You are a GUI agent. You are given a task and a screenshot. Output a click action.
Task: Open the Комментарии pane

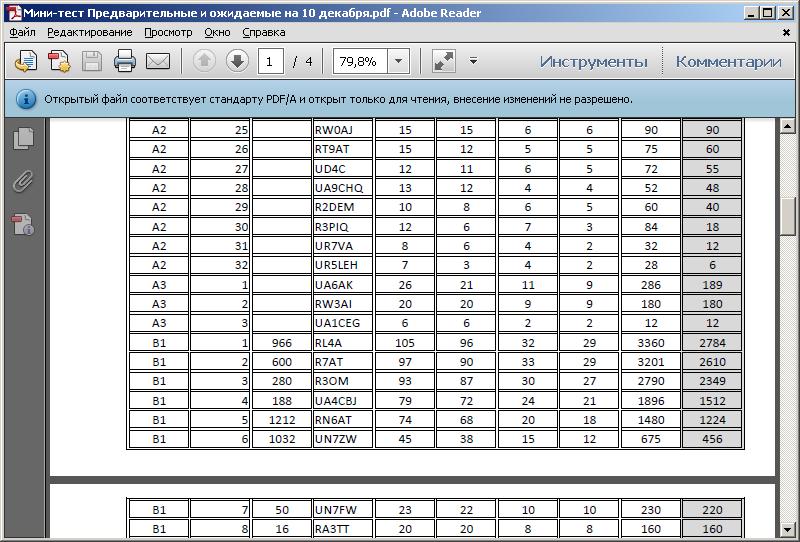pos(729,62)
